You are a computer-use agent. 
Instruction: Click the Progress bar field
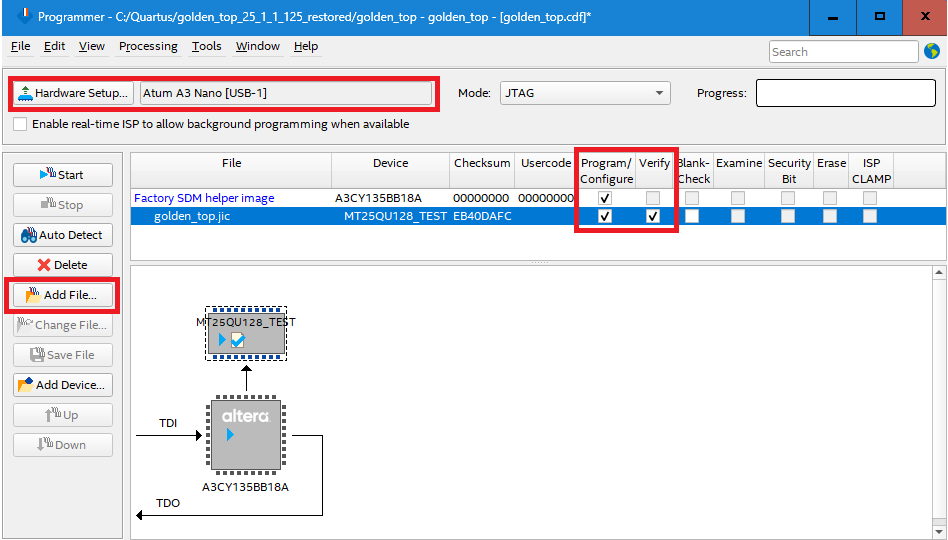click(846, 93)
